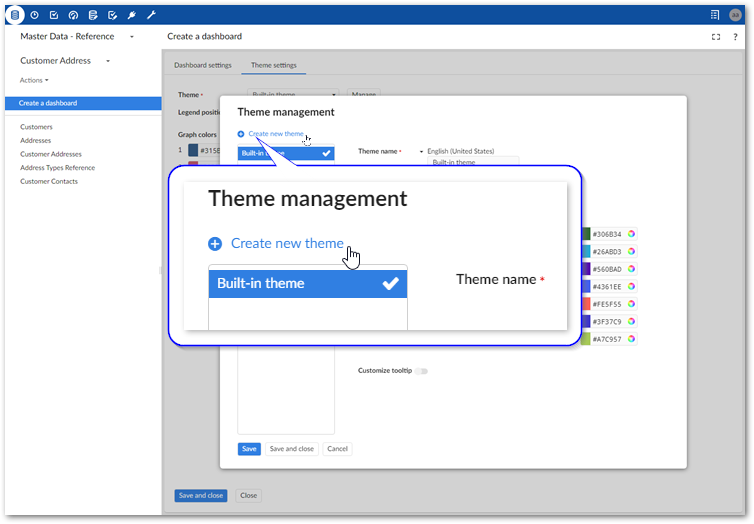The width and height of the screenshot is (754, 524).
Task: Open Customer Contacts in the sidebar
Action: point(49,182)
